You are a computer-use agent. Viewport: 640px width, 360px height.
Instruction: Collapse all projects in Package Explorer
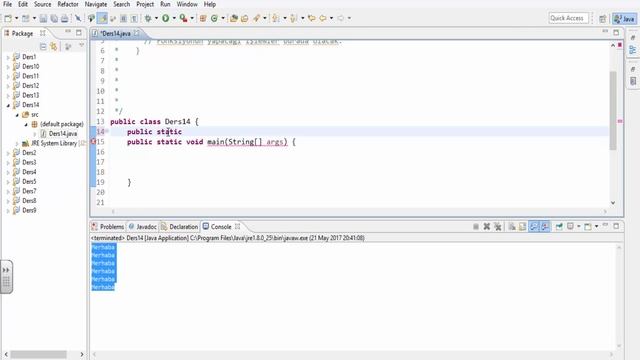click(43, 47)
